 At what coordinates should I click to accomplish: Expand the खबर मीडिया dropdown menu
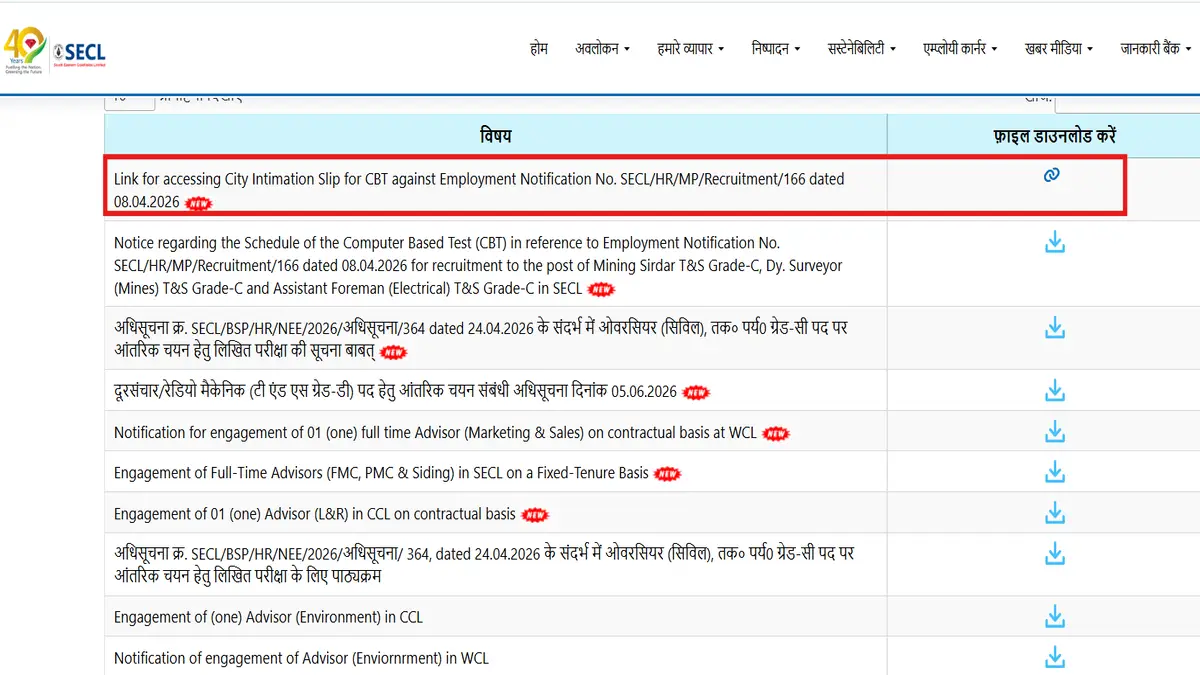(x=1059, y=48)
